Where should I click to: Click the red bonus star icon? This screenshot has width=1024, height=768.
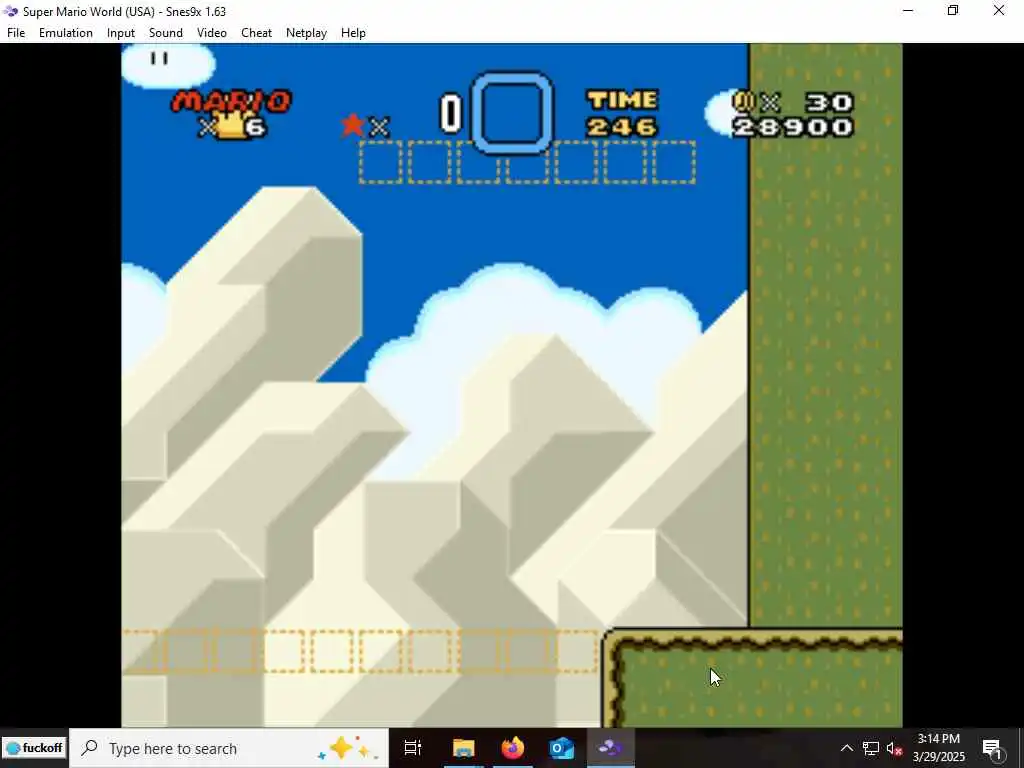click(353, 125)
